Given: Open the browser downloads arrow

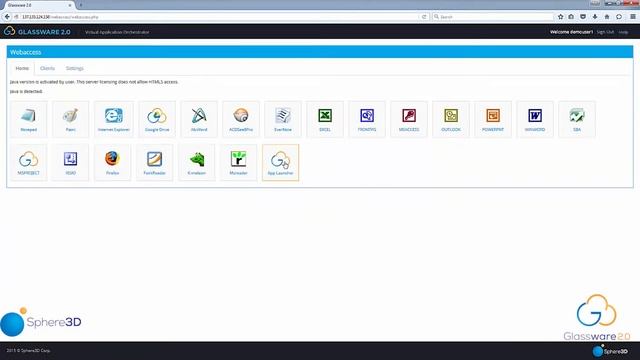Looking at the screenshot, I should point(595,17).
